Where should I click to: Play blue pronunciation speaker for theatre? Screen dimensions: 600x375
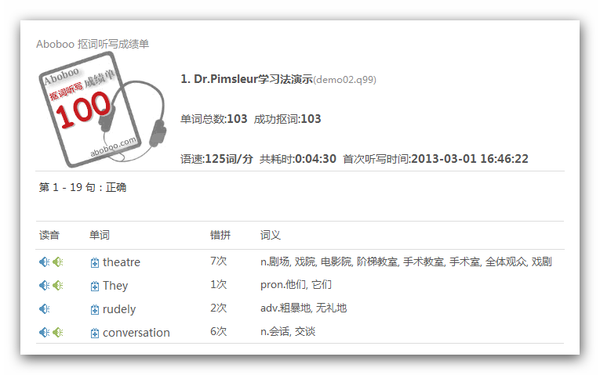pos(44,262)
